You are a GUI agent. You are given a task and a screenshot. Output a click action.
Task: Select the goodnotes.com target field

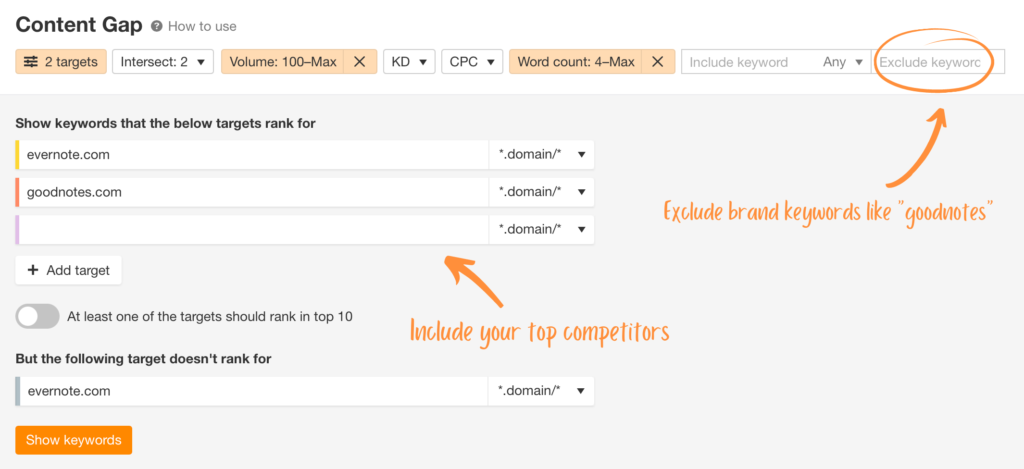pos(252,192)
